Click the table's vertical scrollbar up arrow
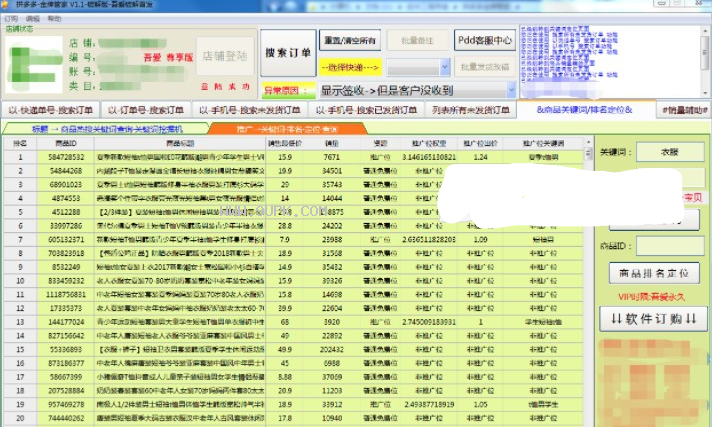The width and height of the screenshot is (712, 427). tap(588, 142)
